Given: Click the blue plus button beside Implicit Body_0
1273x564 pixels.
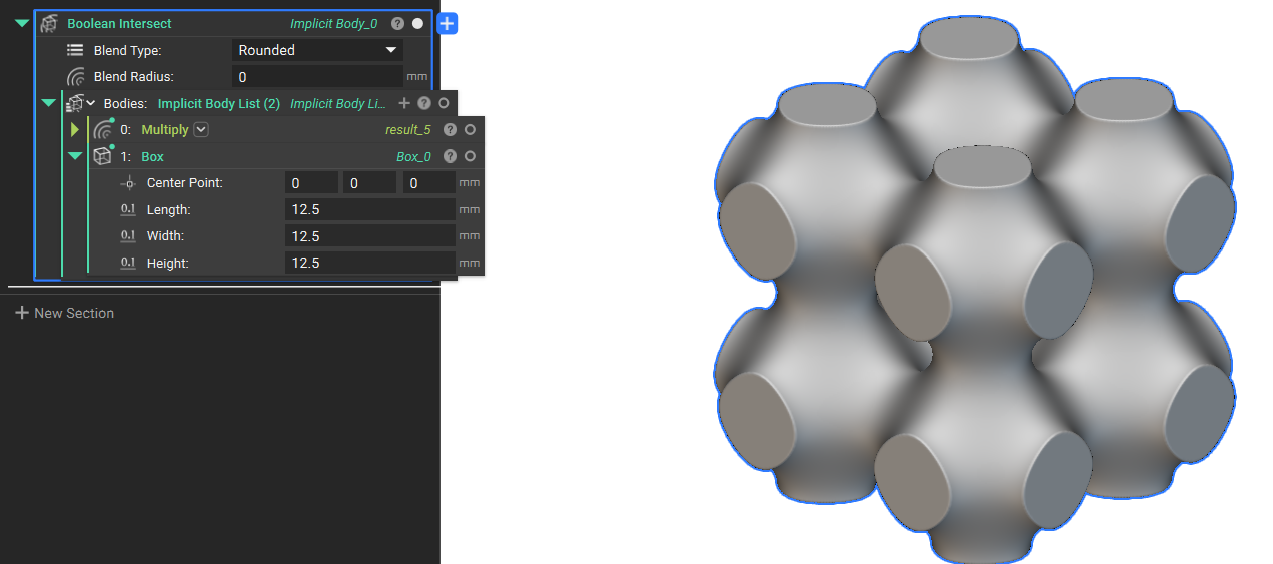Looking at the screenshot, I should 447,23.
